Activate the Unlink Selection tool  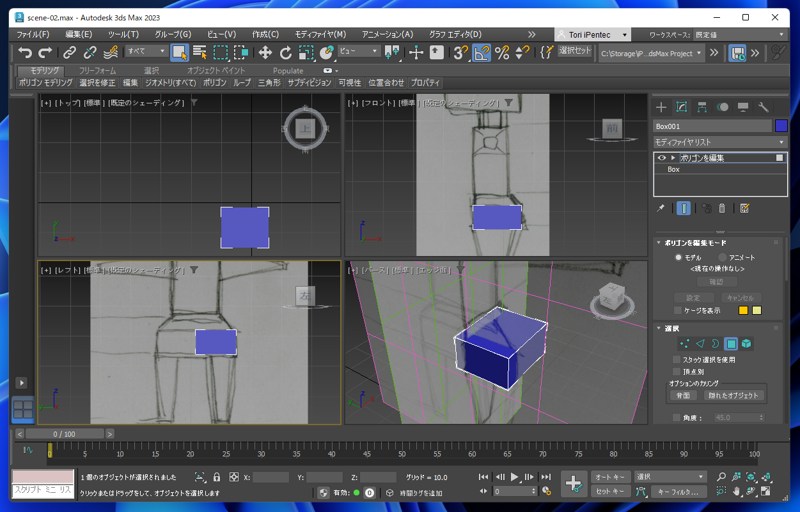click(90, 52)
